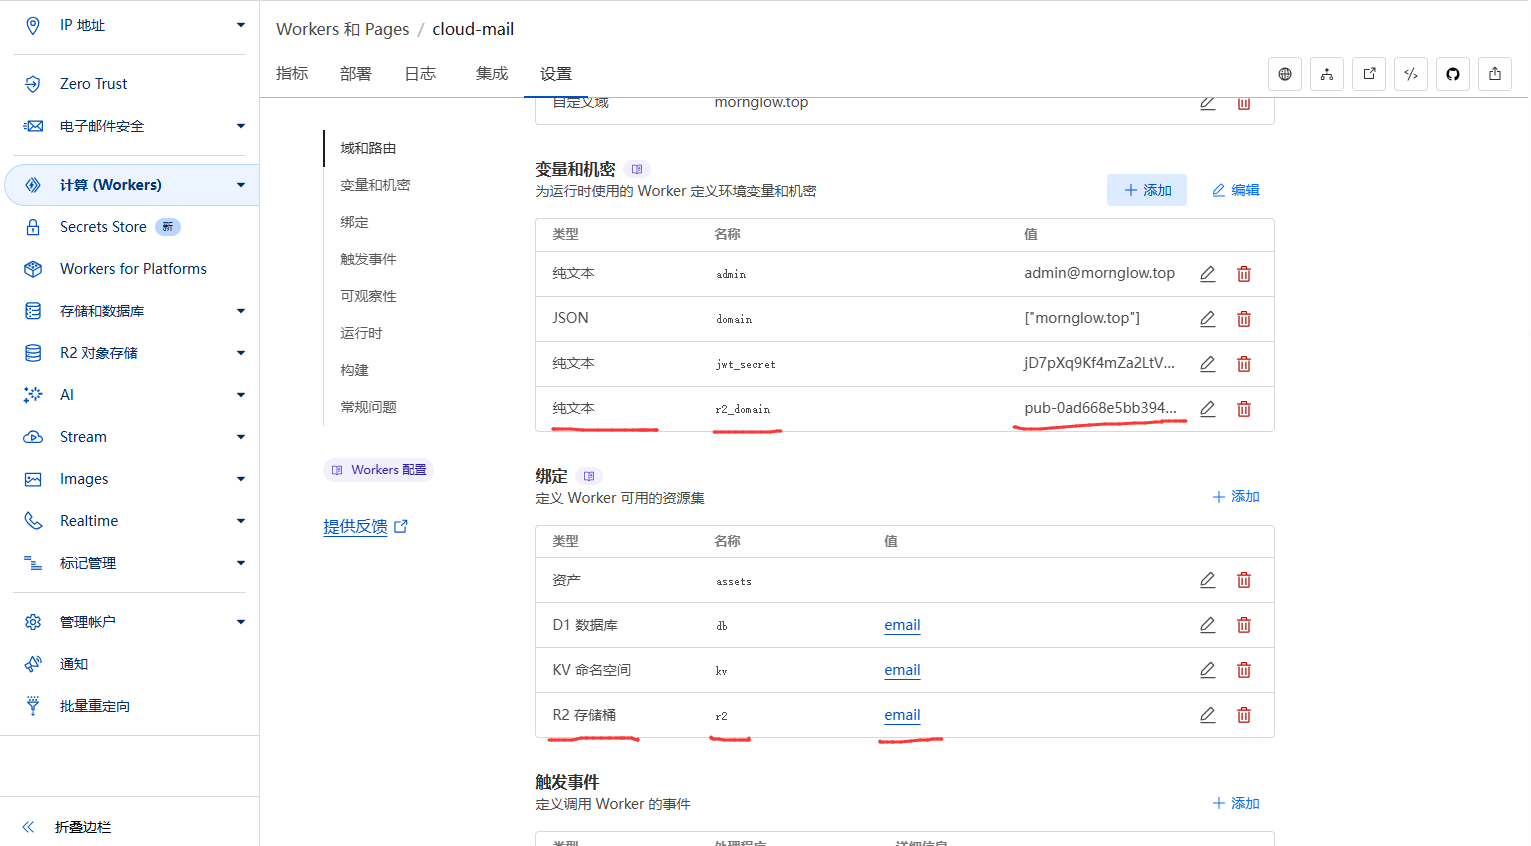This screenshot has width=1531, height=846.
Task: Click 添加 button in 变量和机密 section
Action: (x=1146, y=190)
